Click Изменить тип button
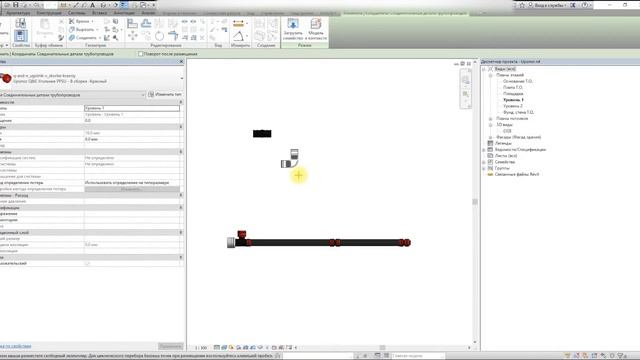Screen dimensions: 640x360 click(x=165, y=94)
